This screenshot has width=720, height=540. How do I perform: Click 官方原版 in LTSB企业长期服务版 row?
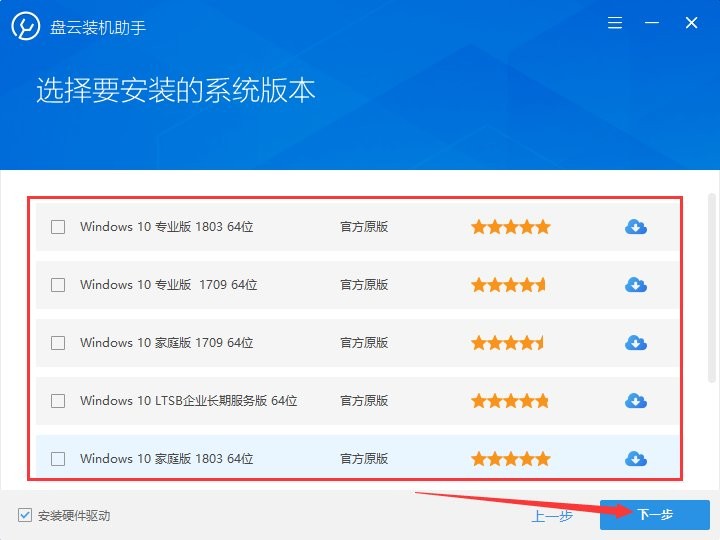[x=364, y=401]
